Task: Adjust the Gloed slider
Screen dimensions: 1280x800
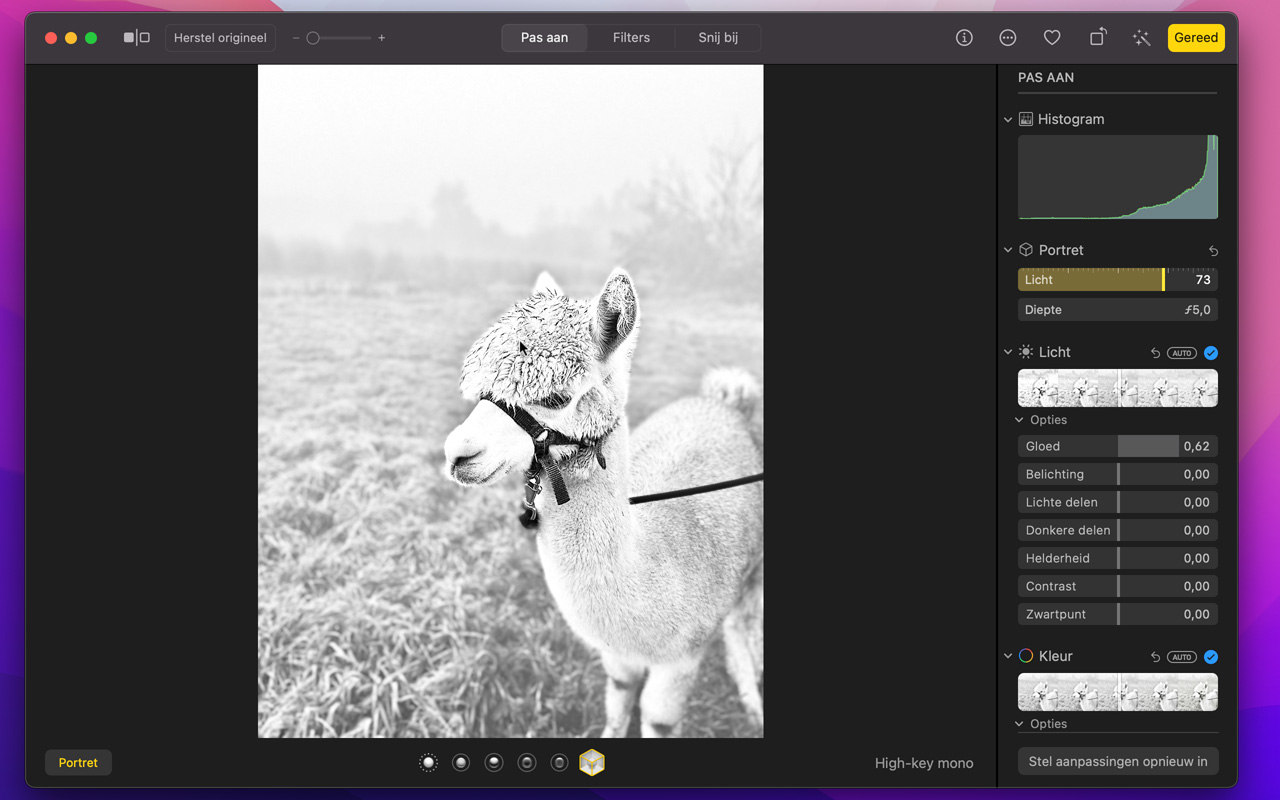Action: tap(1117, 447)
